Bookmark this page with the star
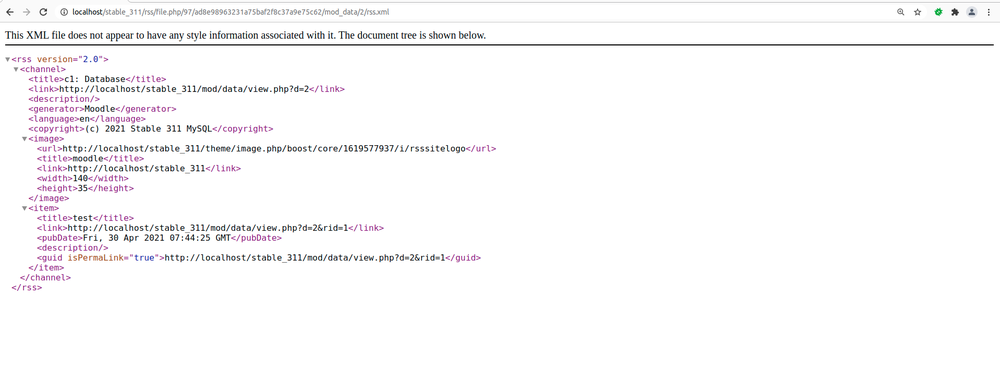 click(x=918, y=12)
